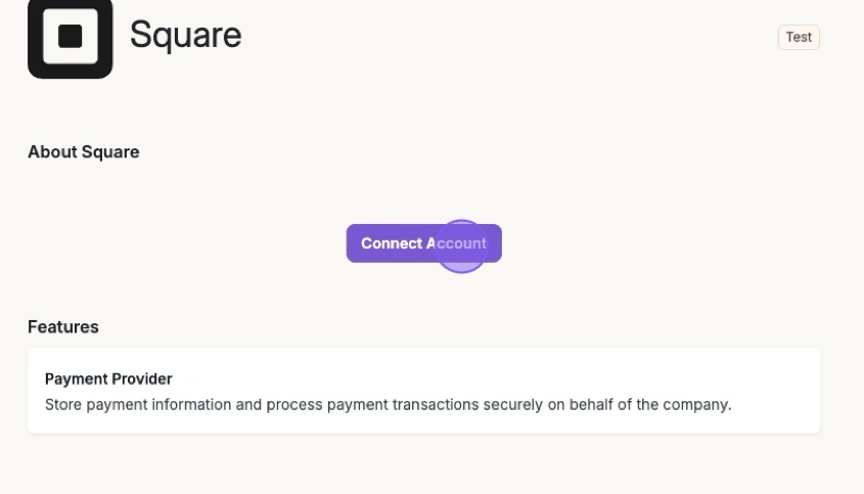Select the Square page title
The width and height of the screenshot is (864, 494).
click(186, 35)
